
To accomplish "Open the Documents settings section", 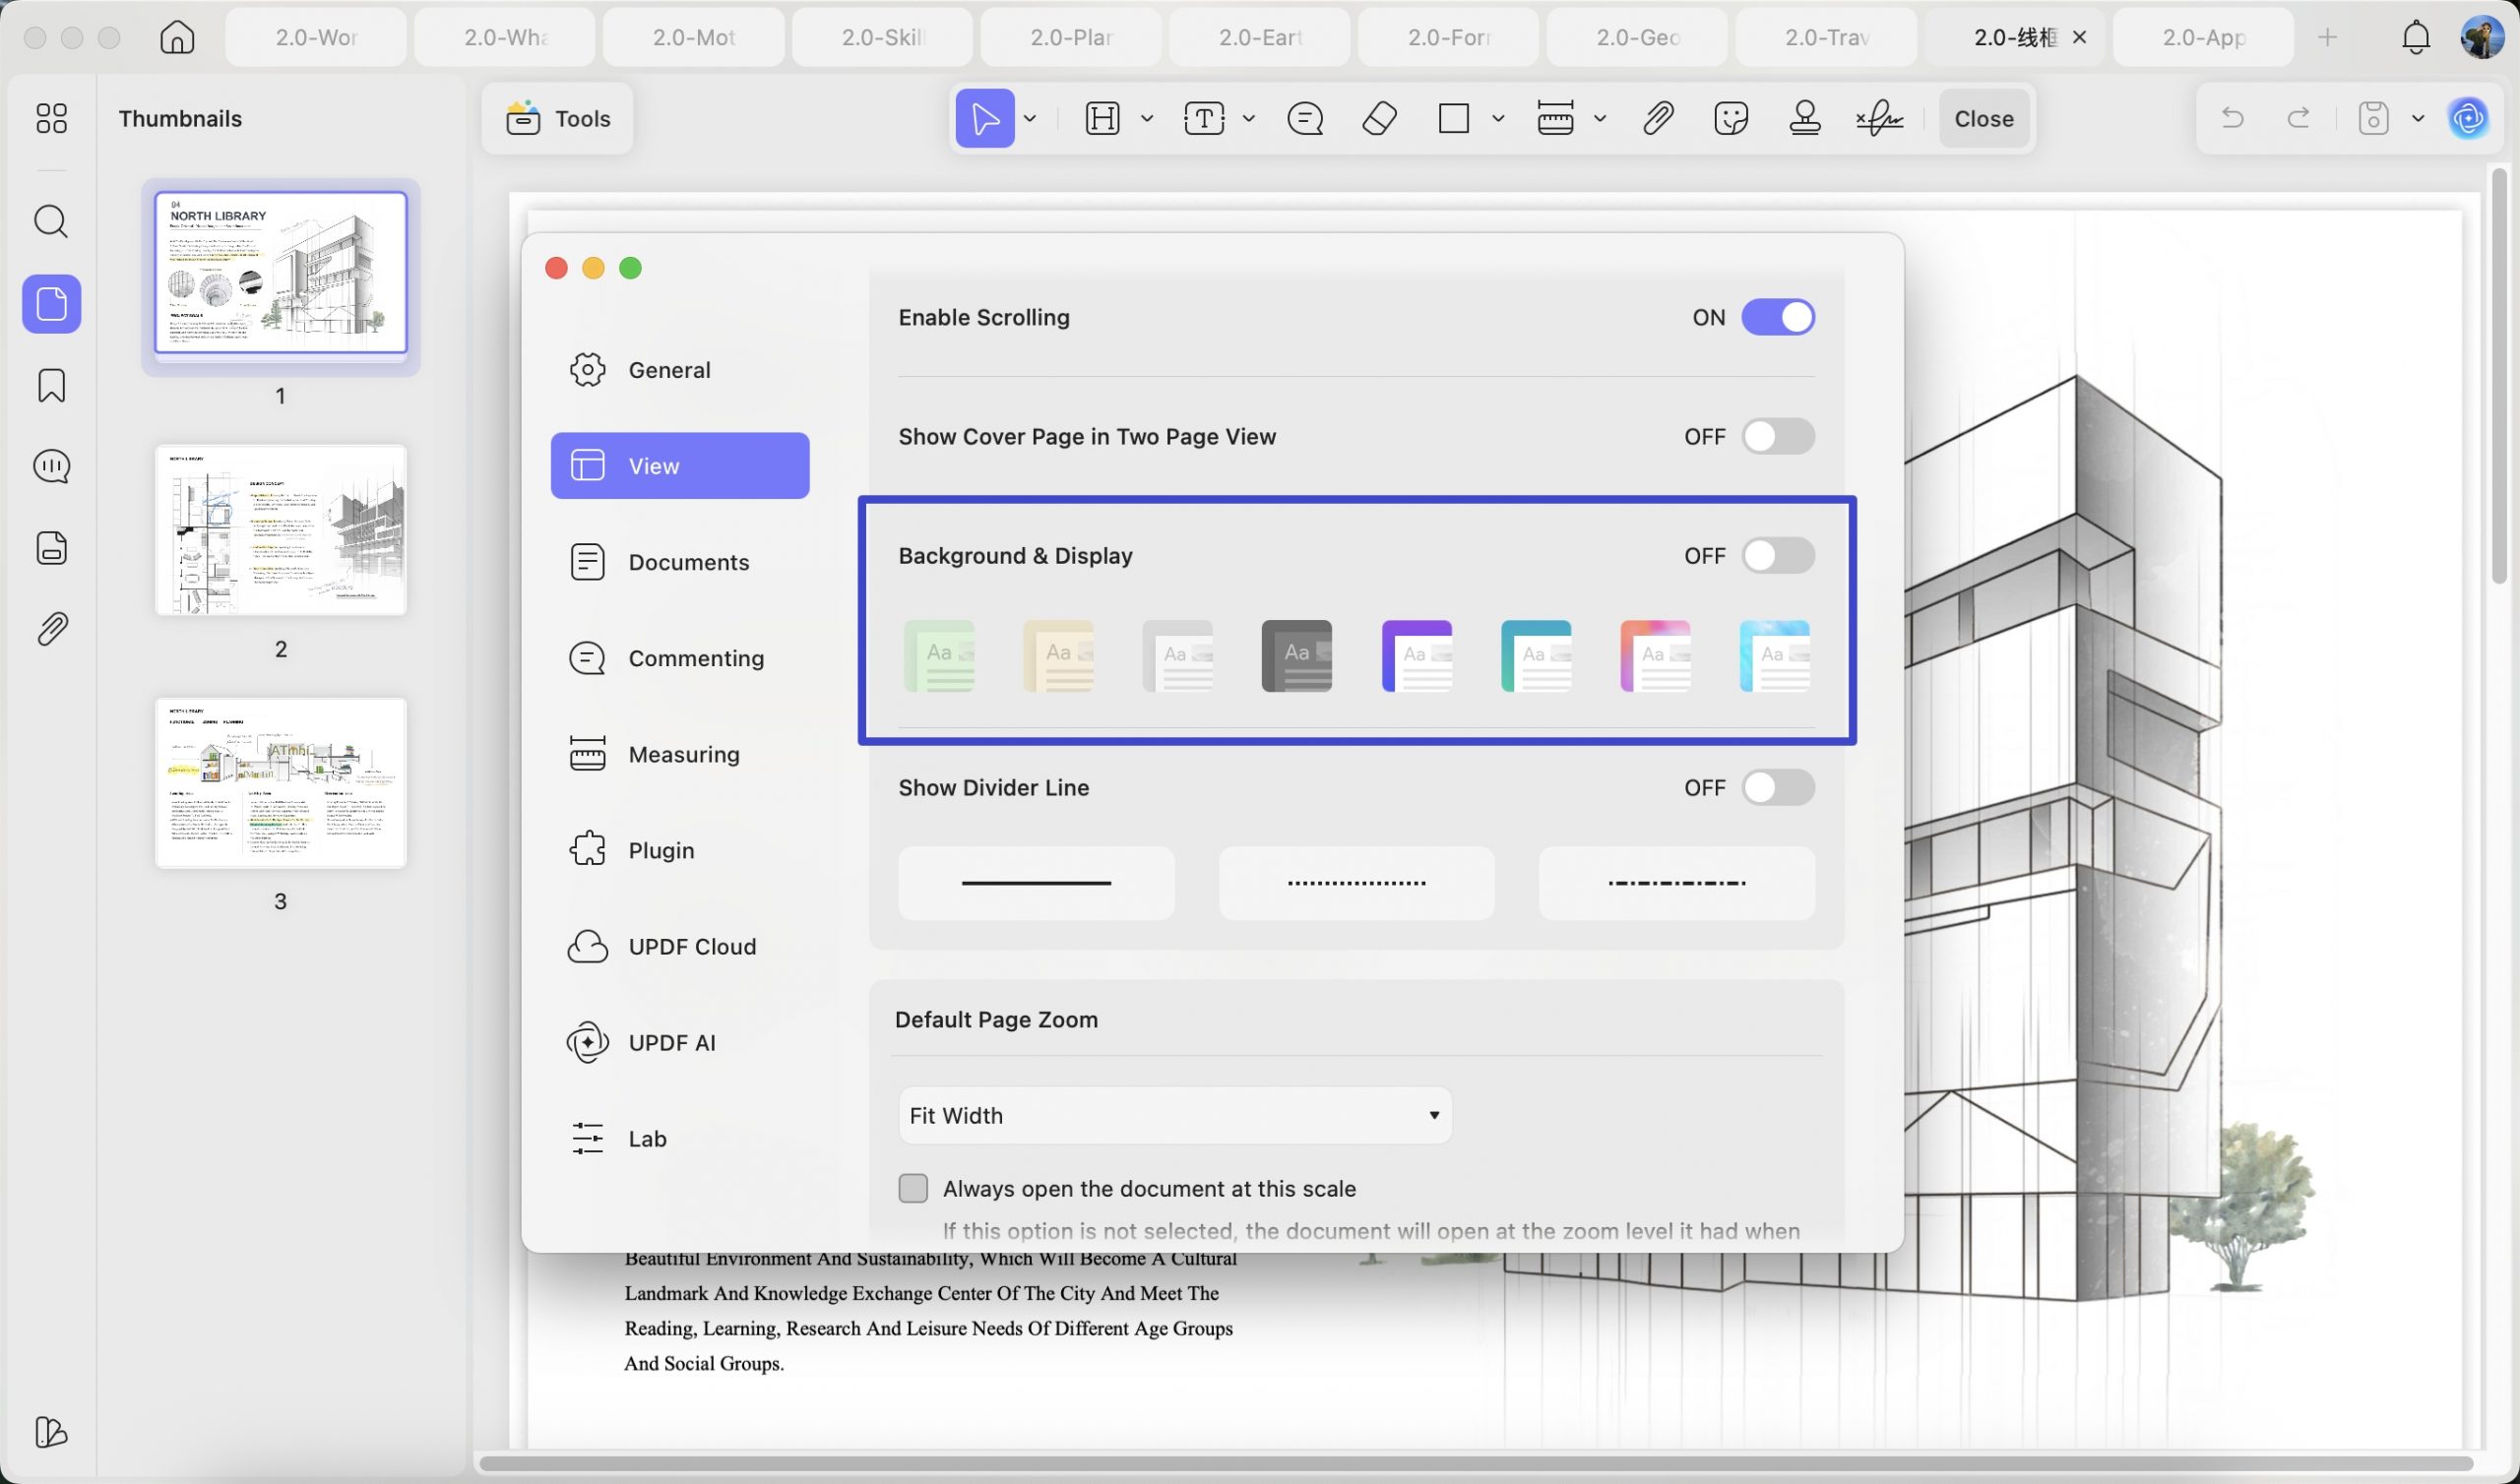I will tap(680, 562).
